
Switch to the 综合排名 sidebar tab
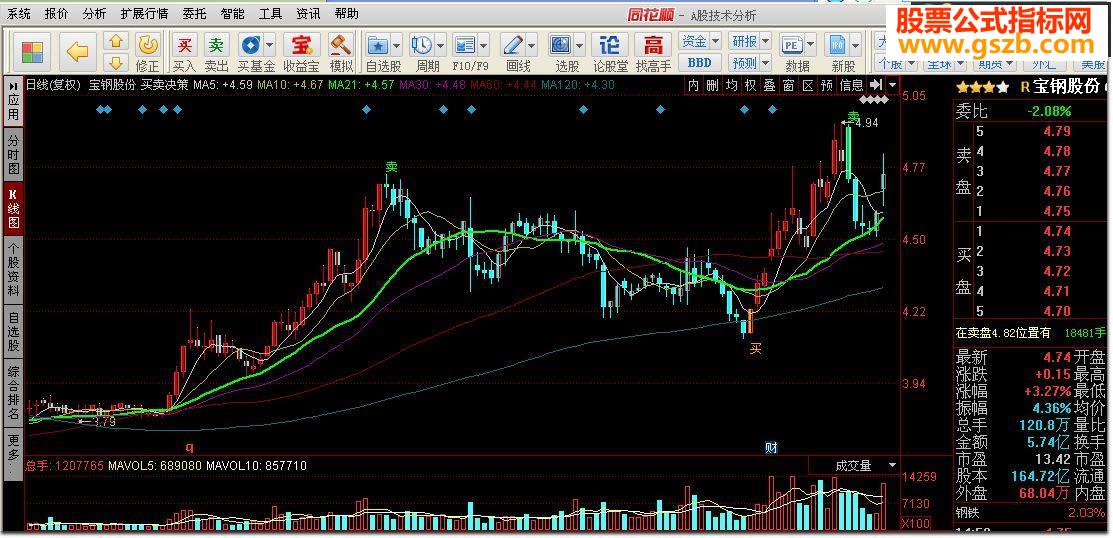coord(13,392)
